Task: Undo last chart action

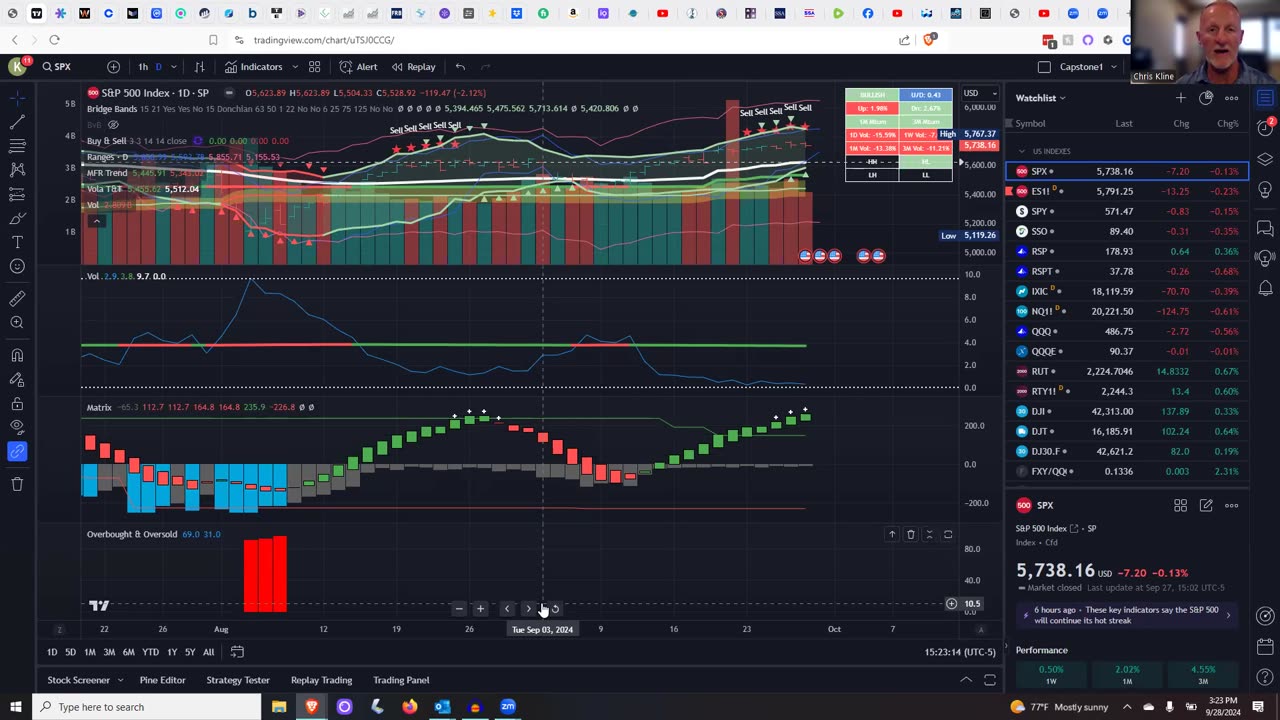Action: click(460, 67)
